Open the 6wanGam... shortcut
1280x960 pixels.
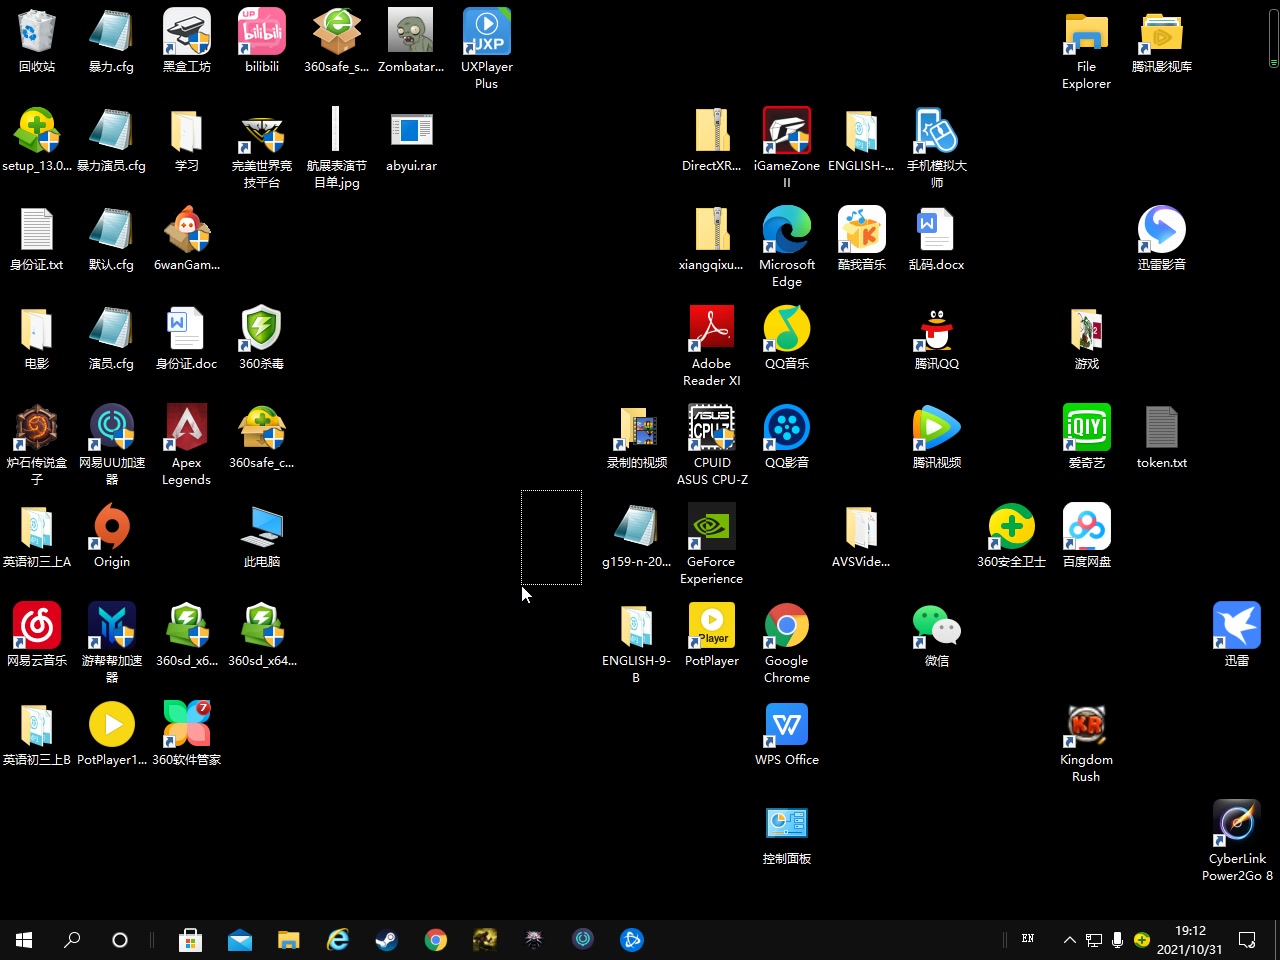[187, 238]
